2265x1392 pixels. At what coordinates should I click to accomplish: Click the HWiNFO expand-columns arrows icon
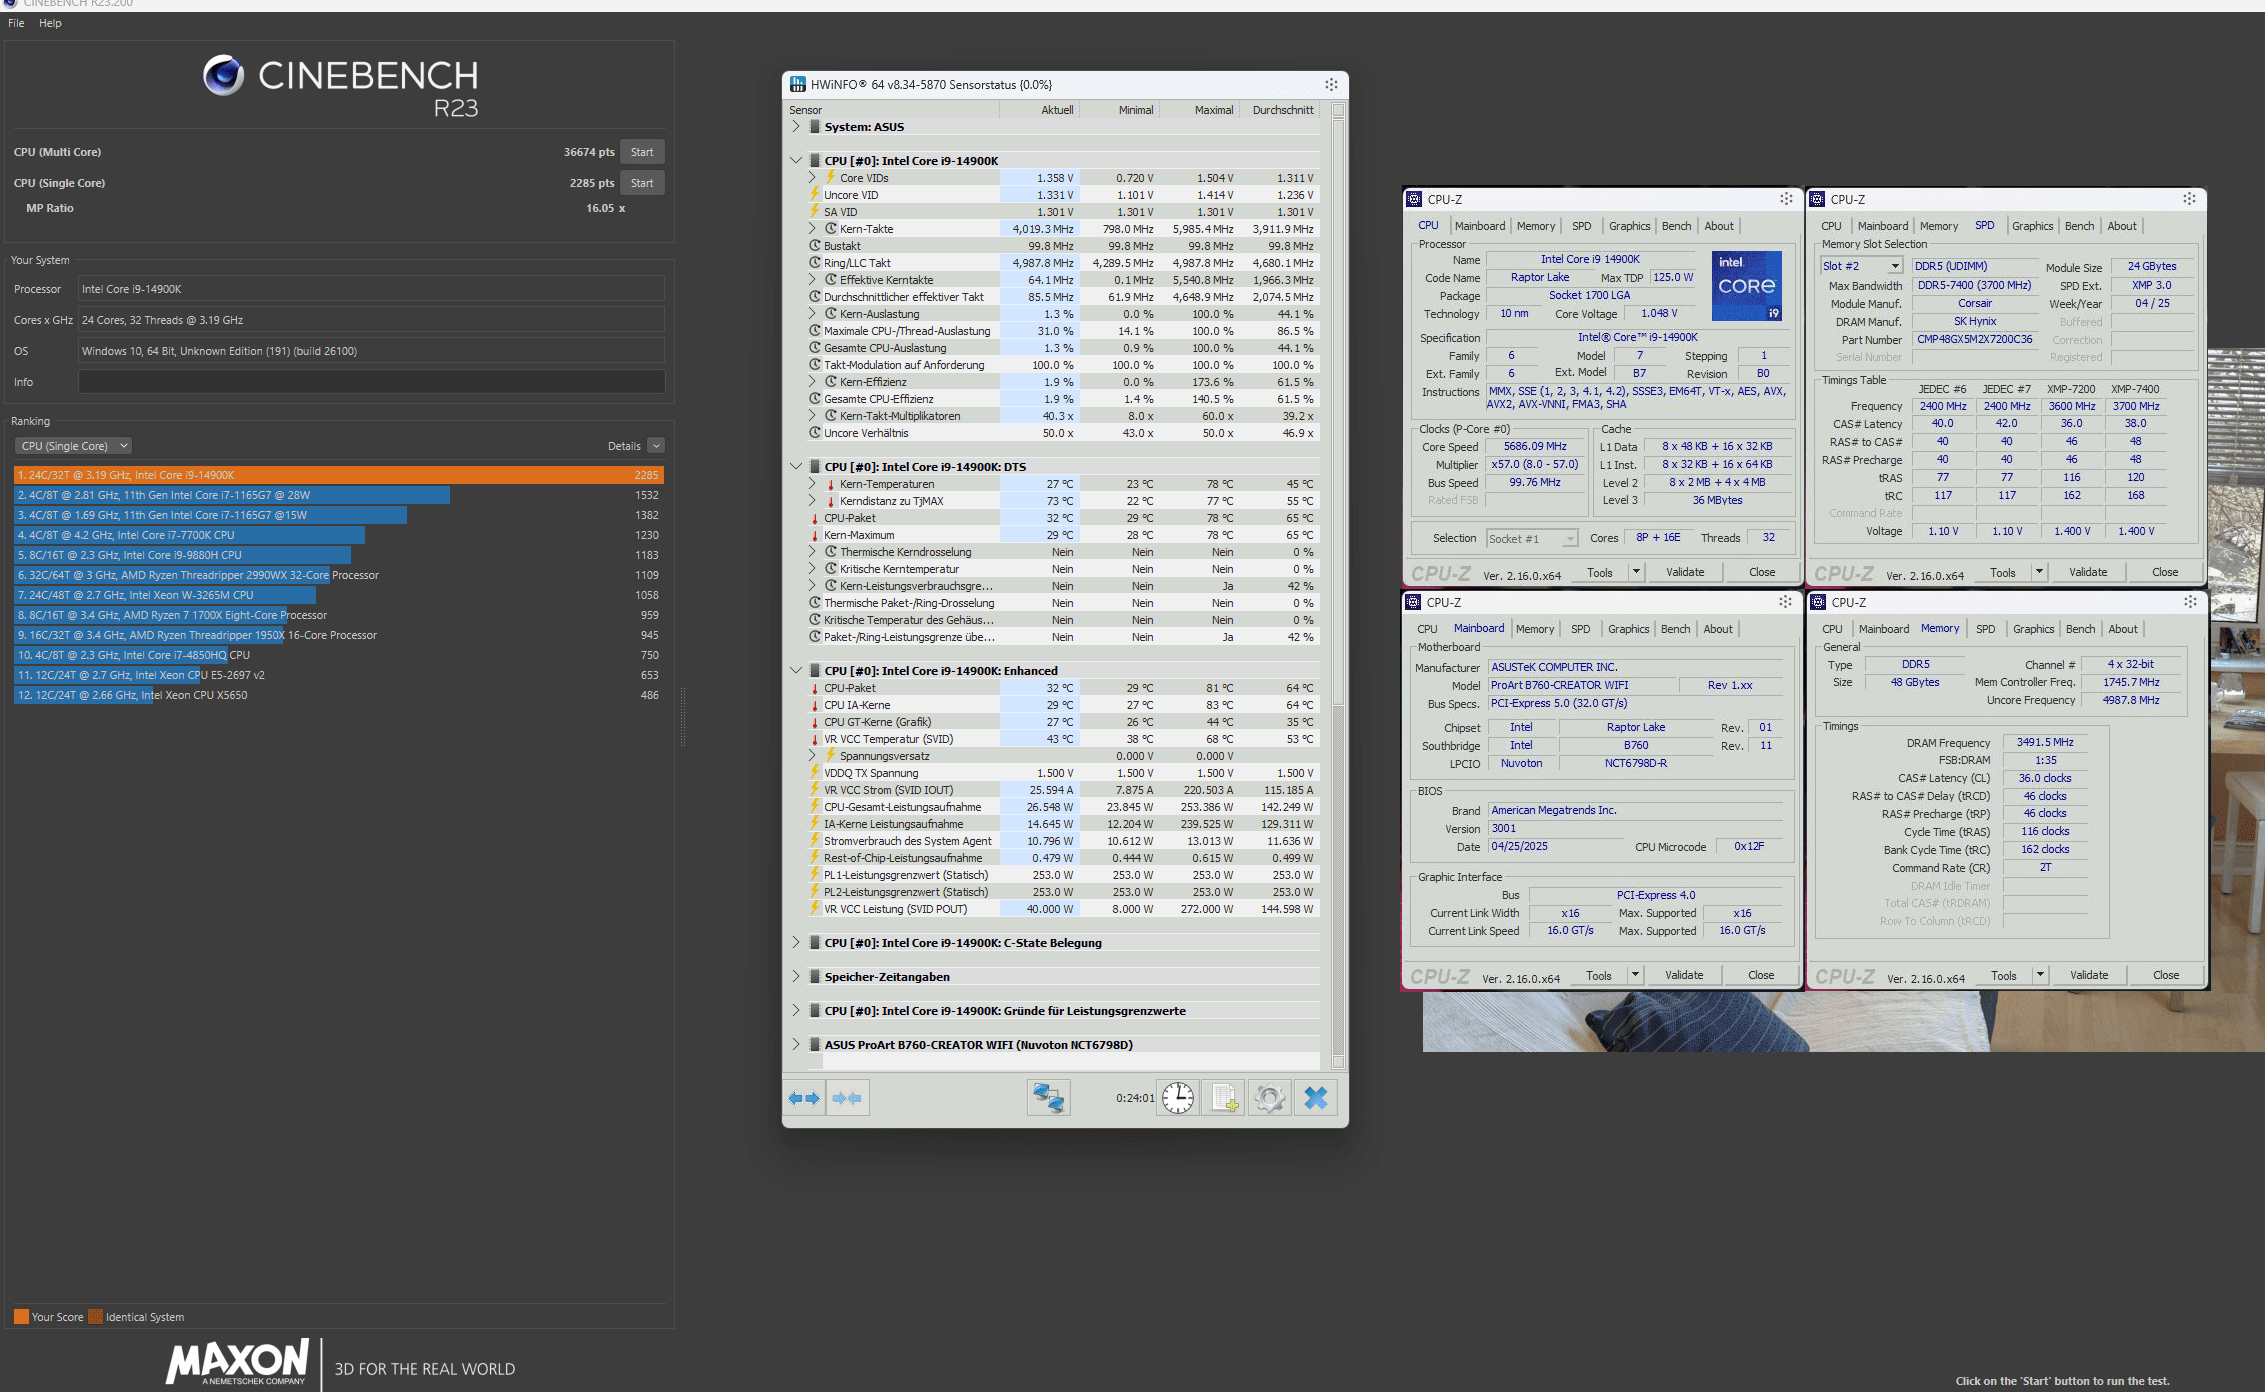[x=804, y=1098]
